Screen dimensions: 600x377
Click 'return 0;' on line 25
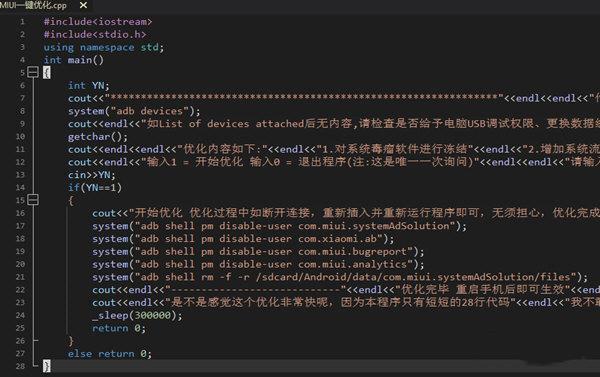[x=119, y=328]
